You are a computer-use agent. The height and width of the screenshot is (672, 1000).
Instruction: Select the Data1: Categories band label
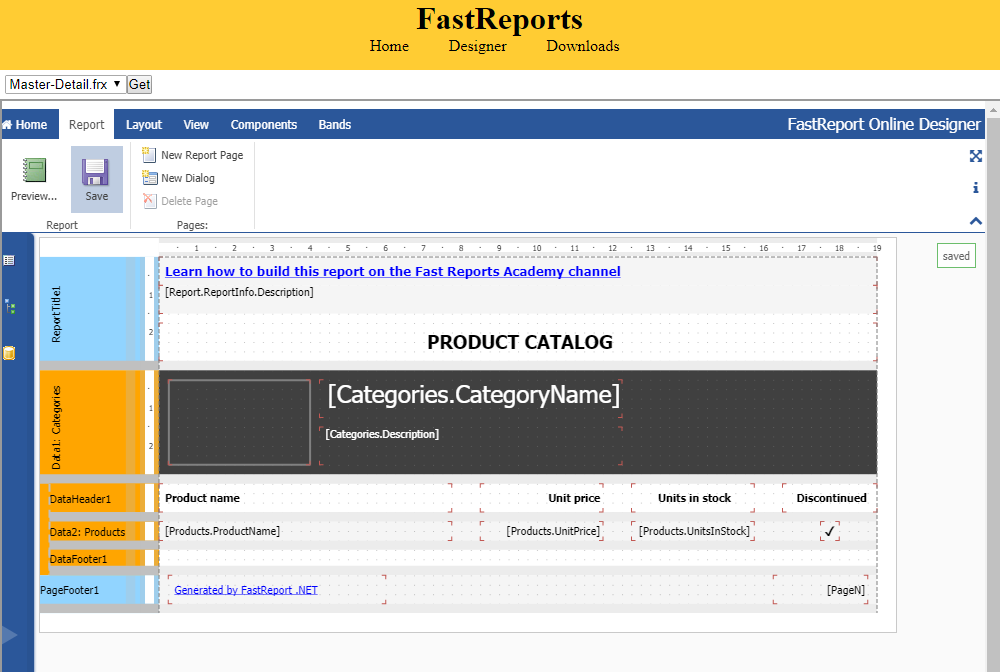click(x=57, y=427)
